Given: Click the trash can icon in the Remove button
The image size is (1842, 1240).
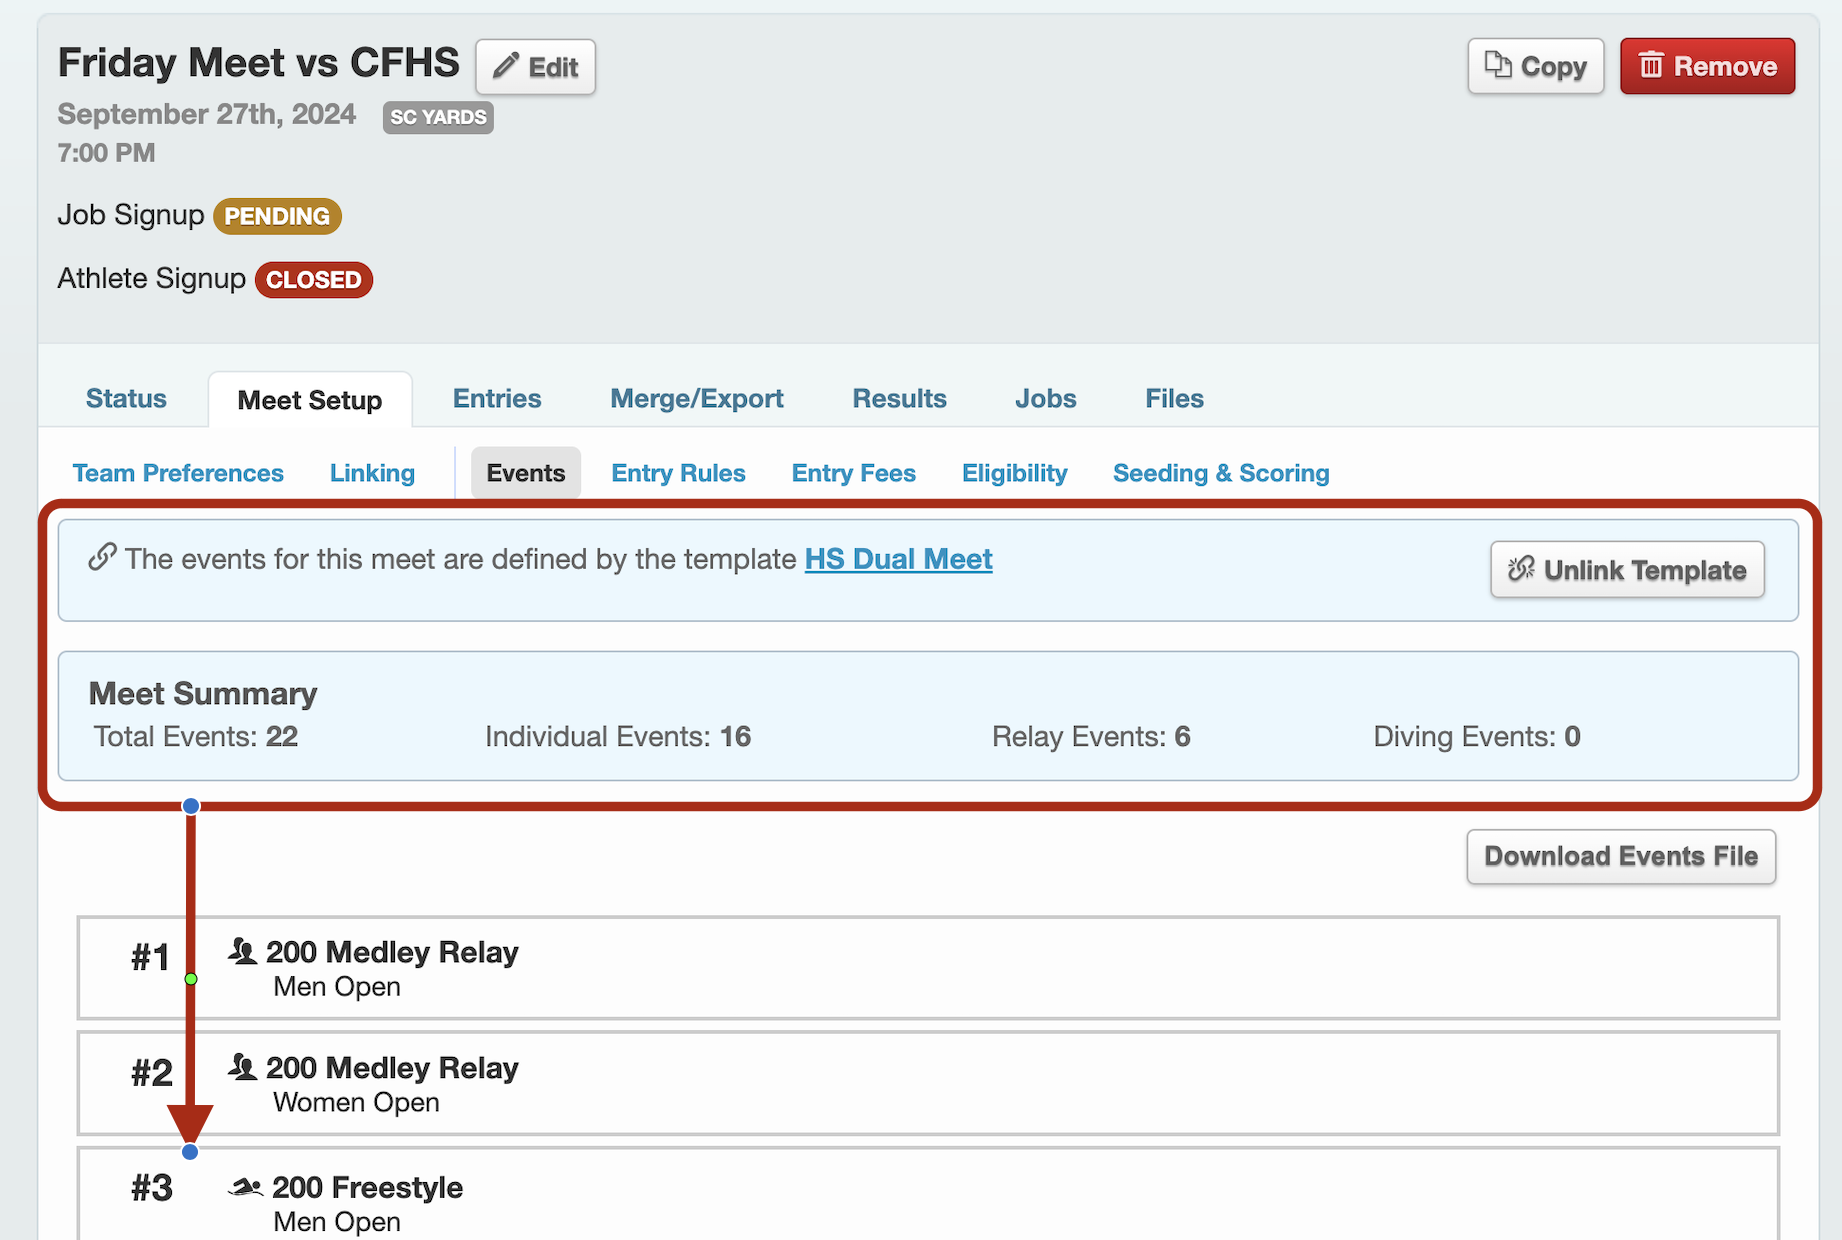Looking at the screenshot, I should (x=1651, y=66).
